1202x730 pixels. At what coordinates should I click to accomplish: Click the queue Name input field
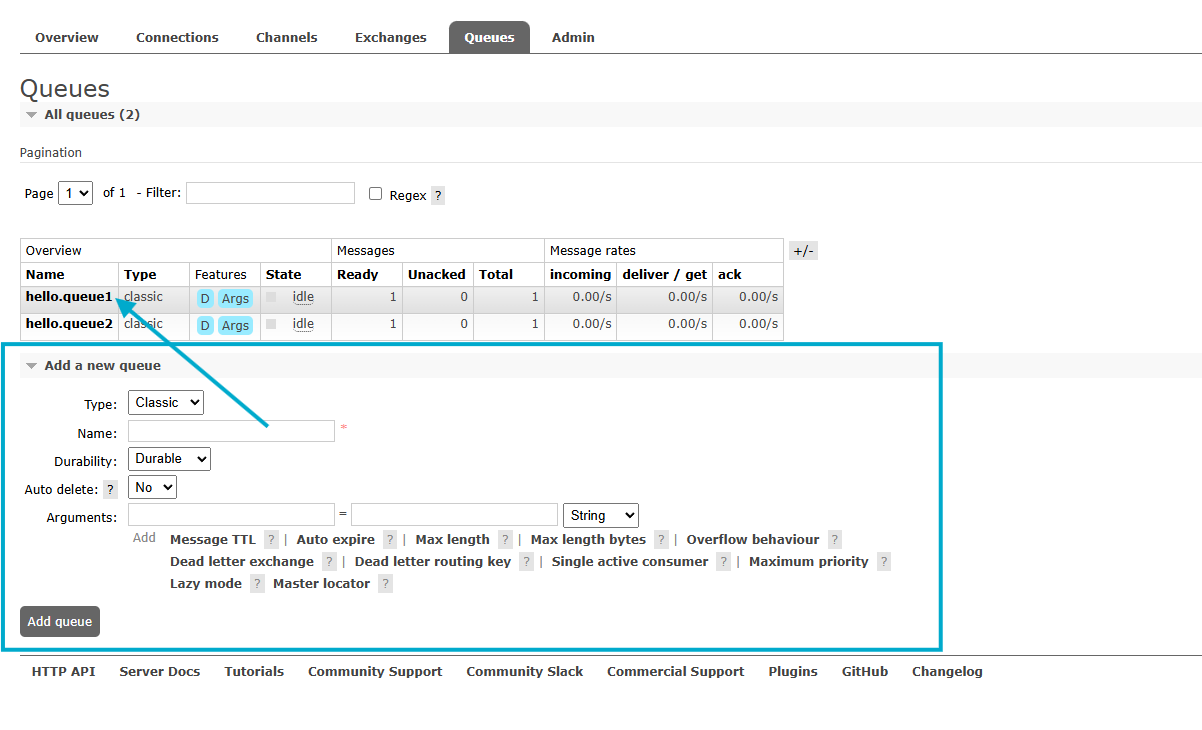pos(231,431)
